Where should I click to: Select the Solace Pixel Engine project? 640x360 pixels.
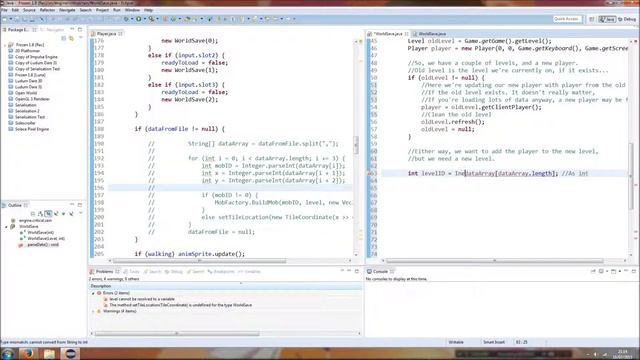31,129
